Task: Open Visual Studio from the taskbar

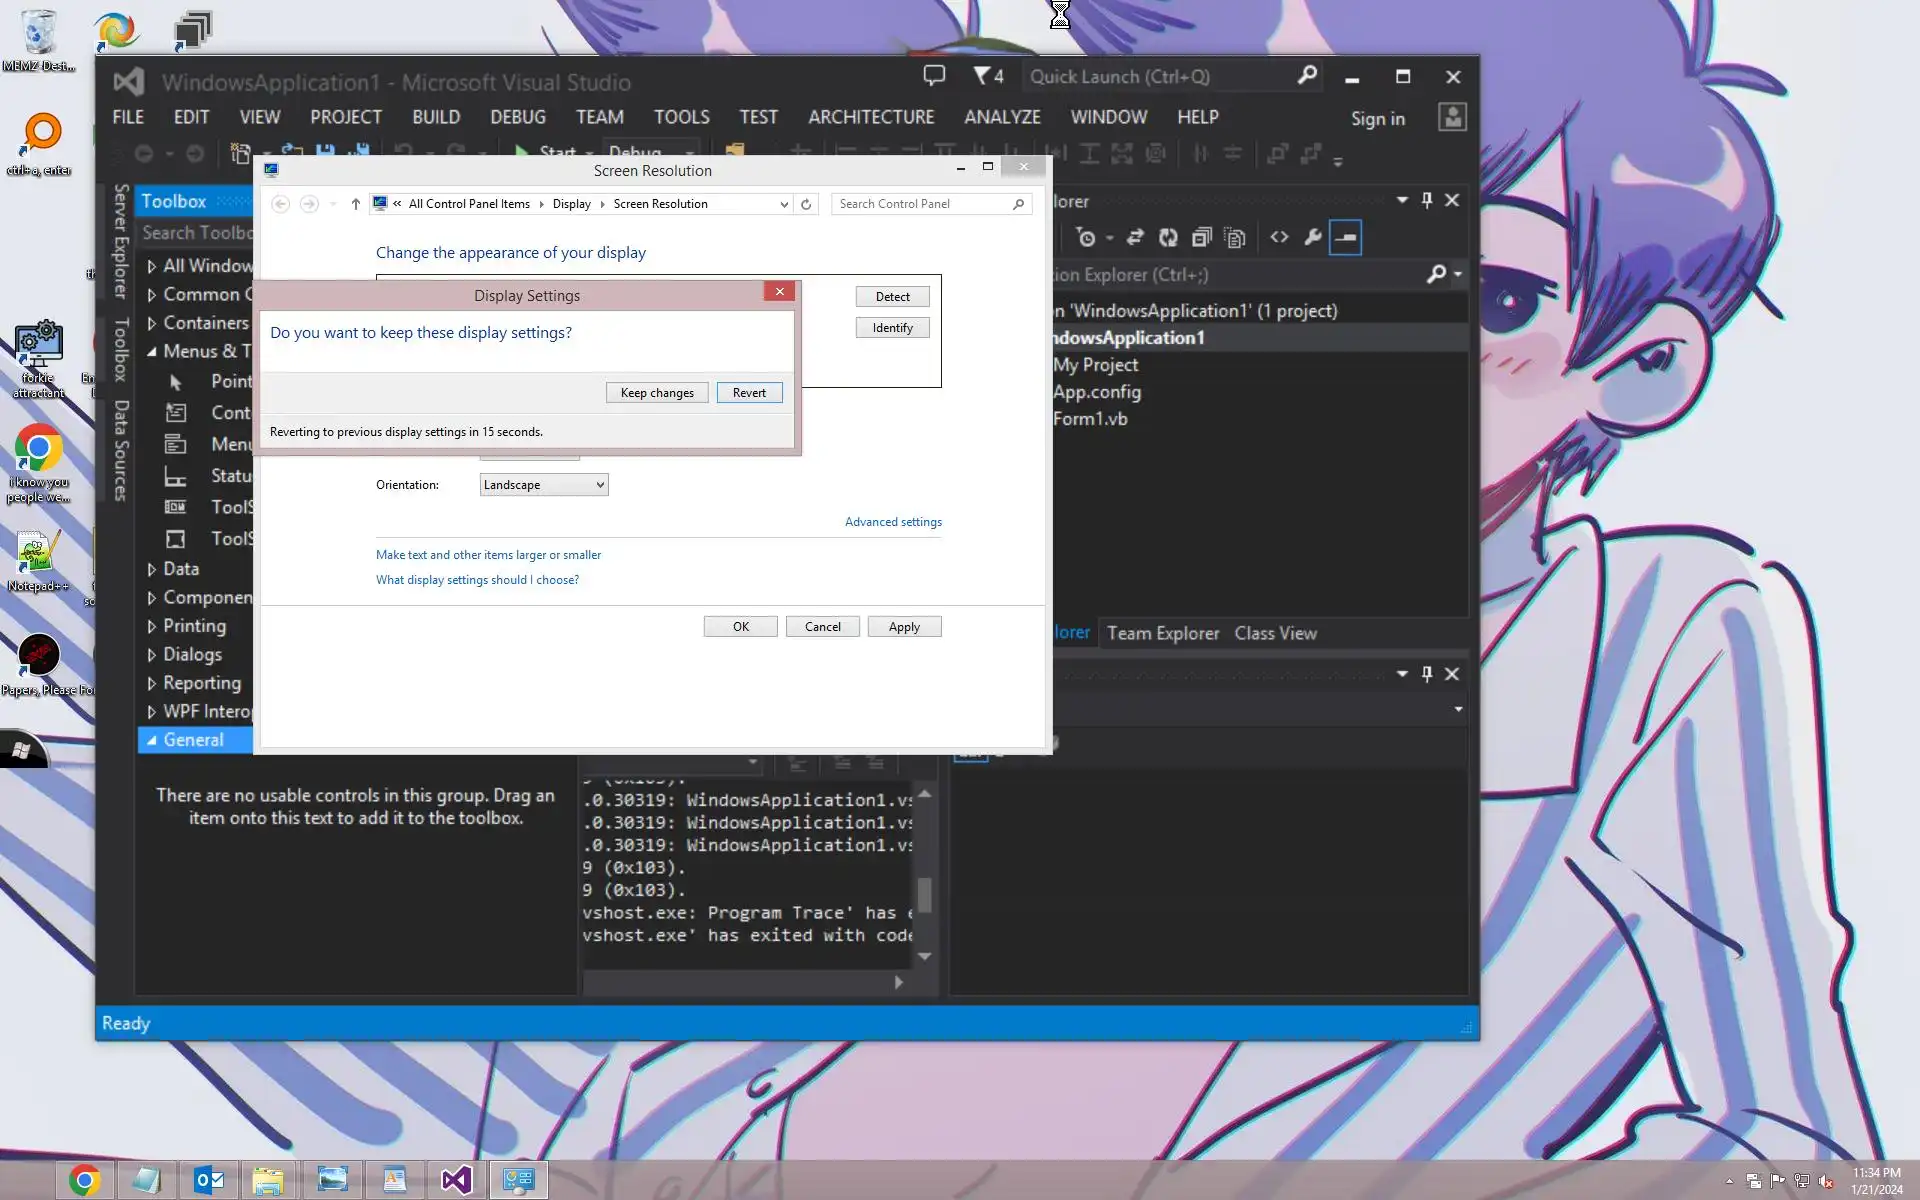Action: click(x=456, y=1180)
